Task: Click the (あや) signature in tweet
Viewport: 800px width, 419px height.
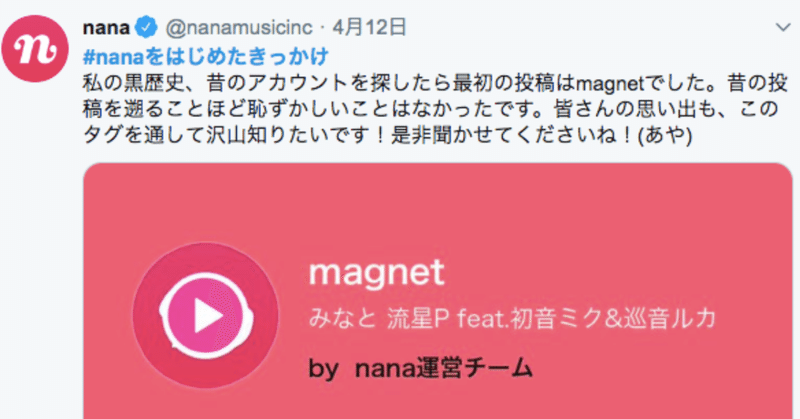Action: coord(665,136)
